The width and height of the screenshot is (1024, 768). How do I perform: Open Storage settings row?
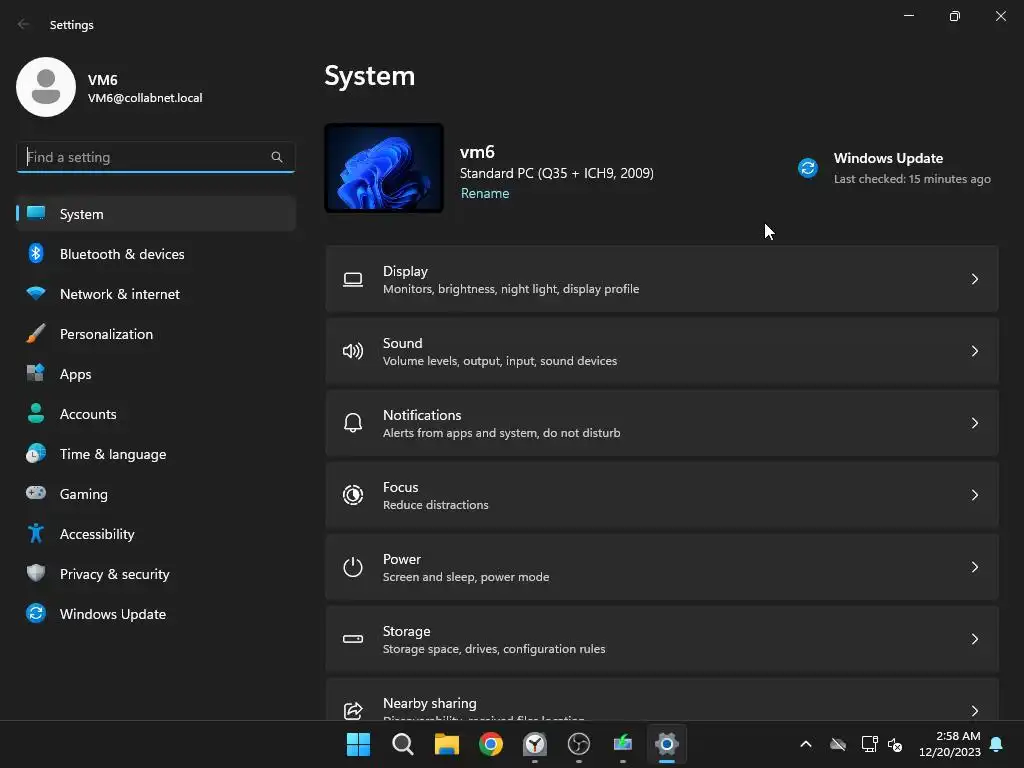coord(662,639)
